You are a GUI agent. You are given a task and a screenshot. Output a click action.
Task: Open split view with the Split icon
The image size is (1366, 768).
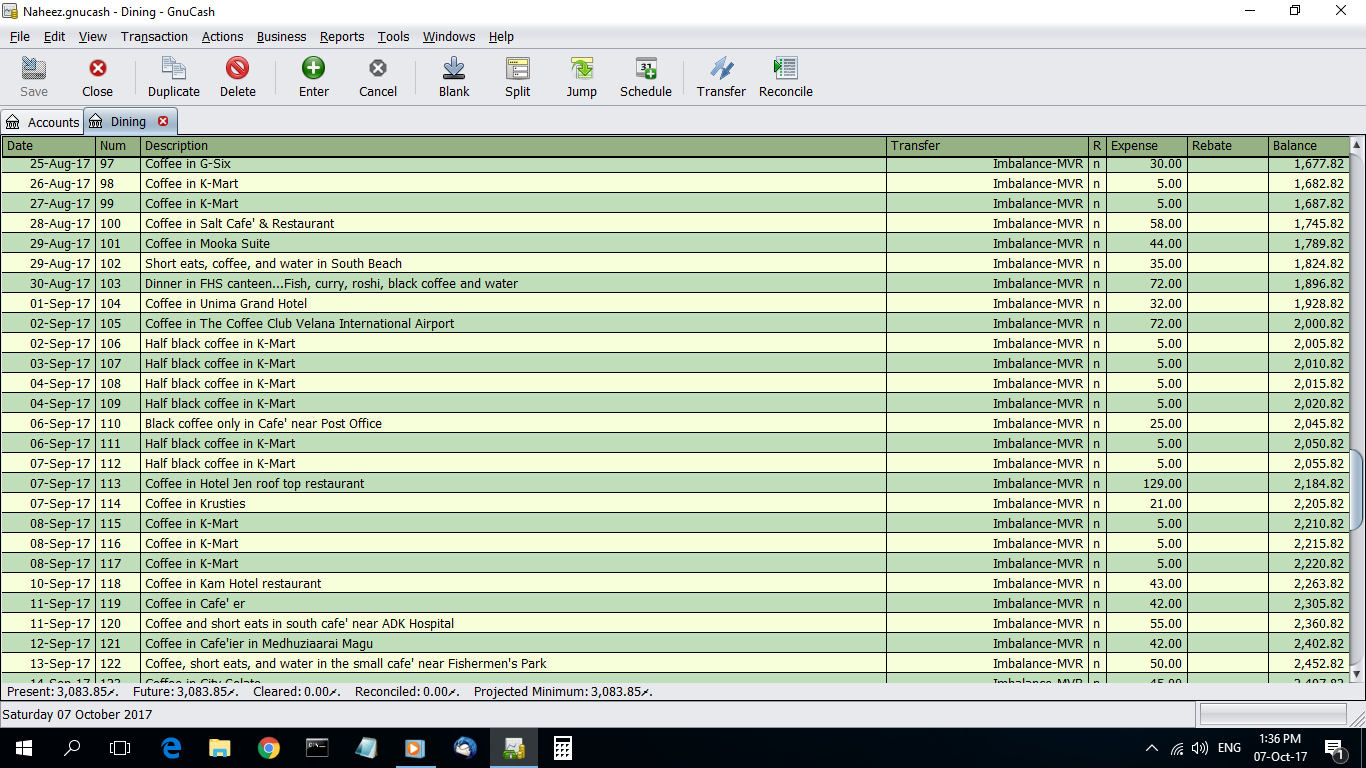click(x=518, y=77)
